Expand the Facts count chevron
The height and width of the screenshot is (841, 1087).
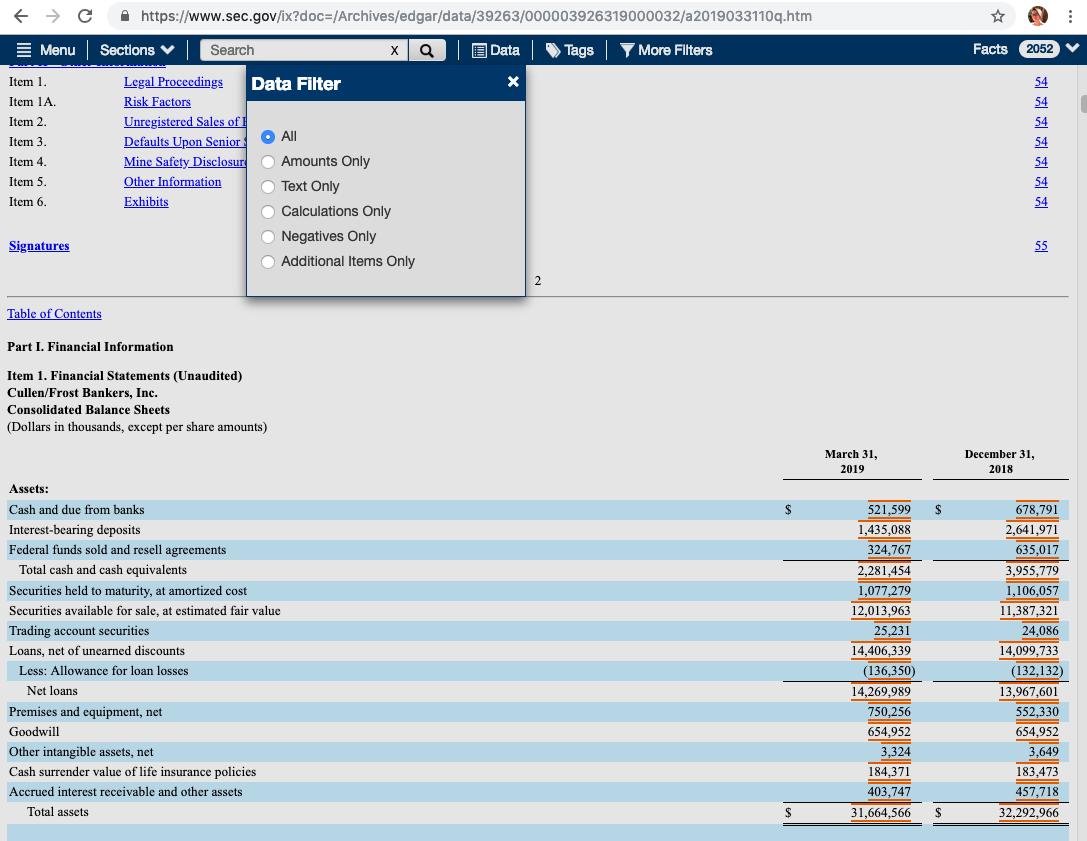coord(1072,49)
